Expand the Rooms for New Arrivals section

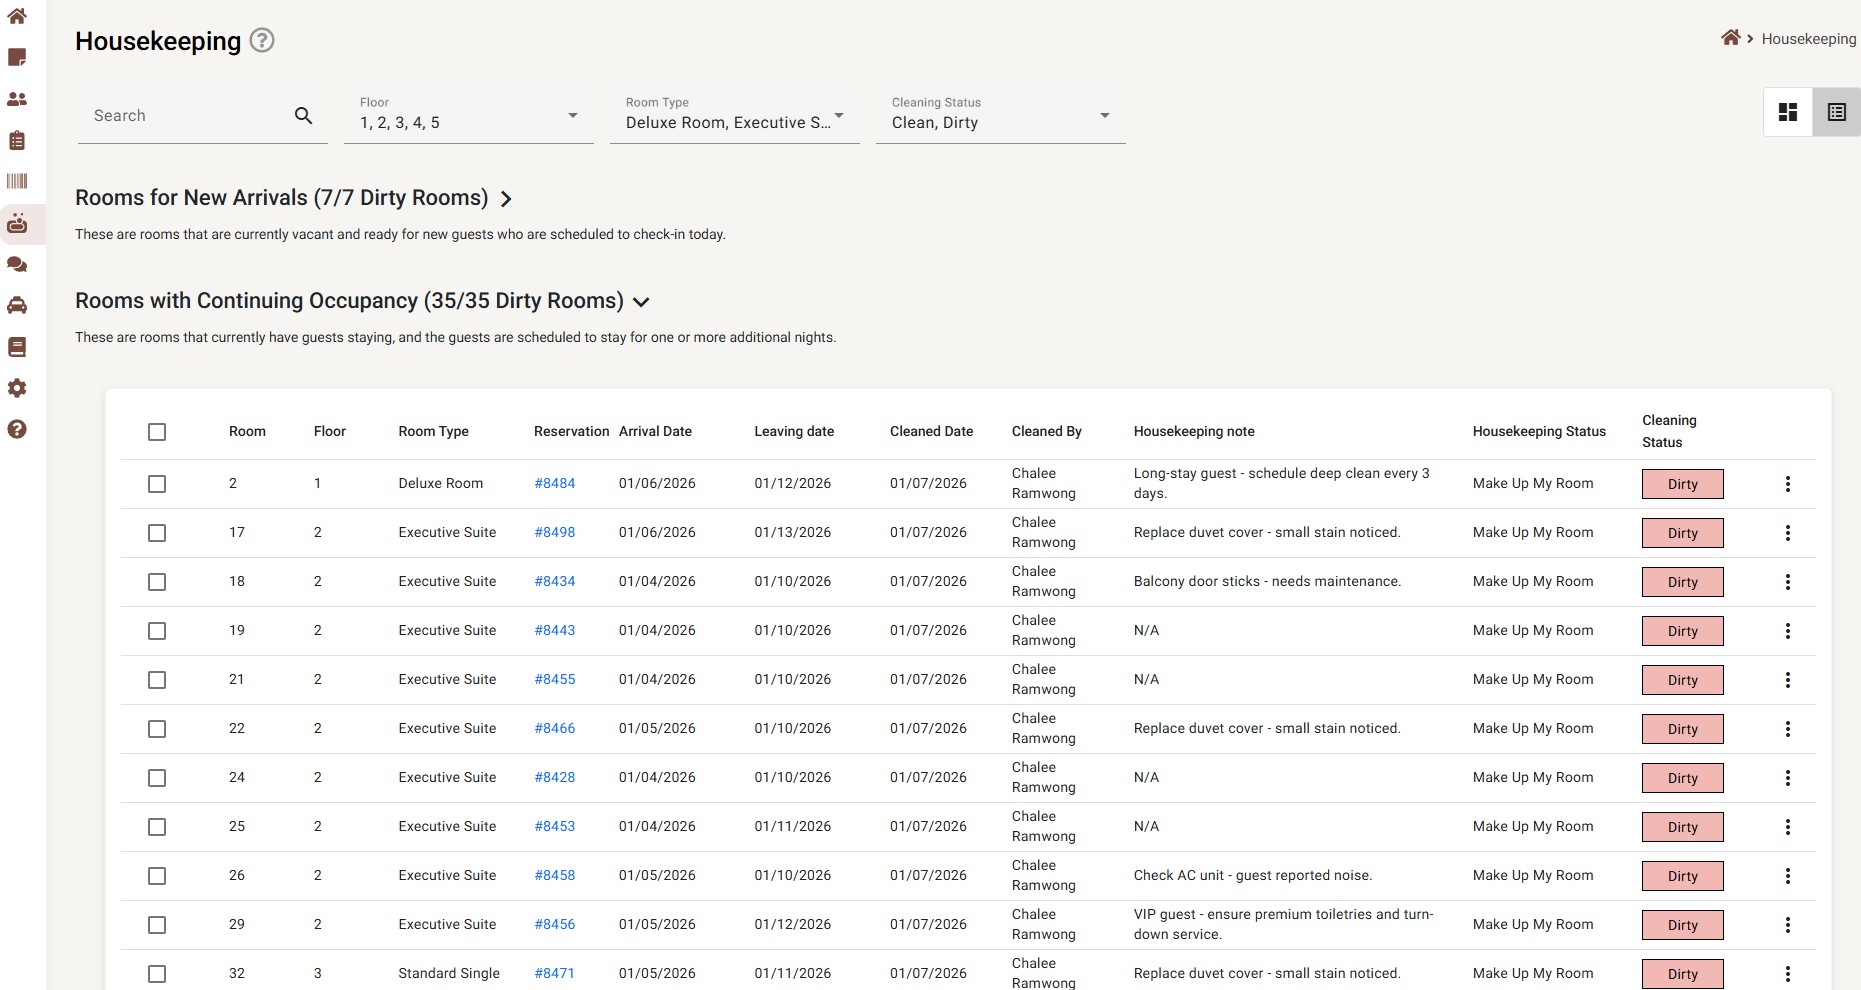[x=506, y=199]
